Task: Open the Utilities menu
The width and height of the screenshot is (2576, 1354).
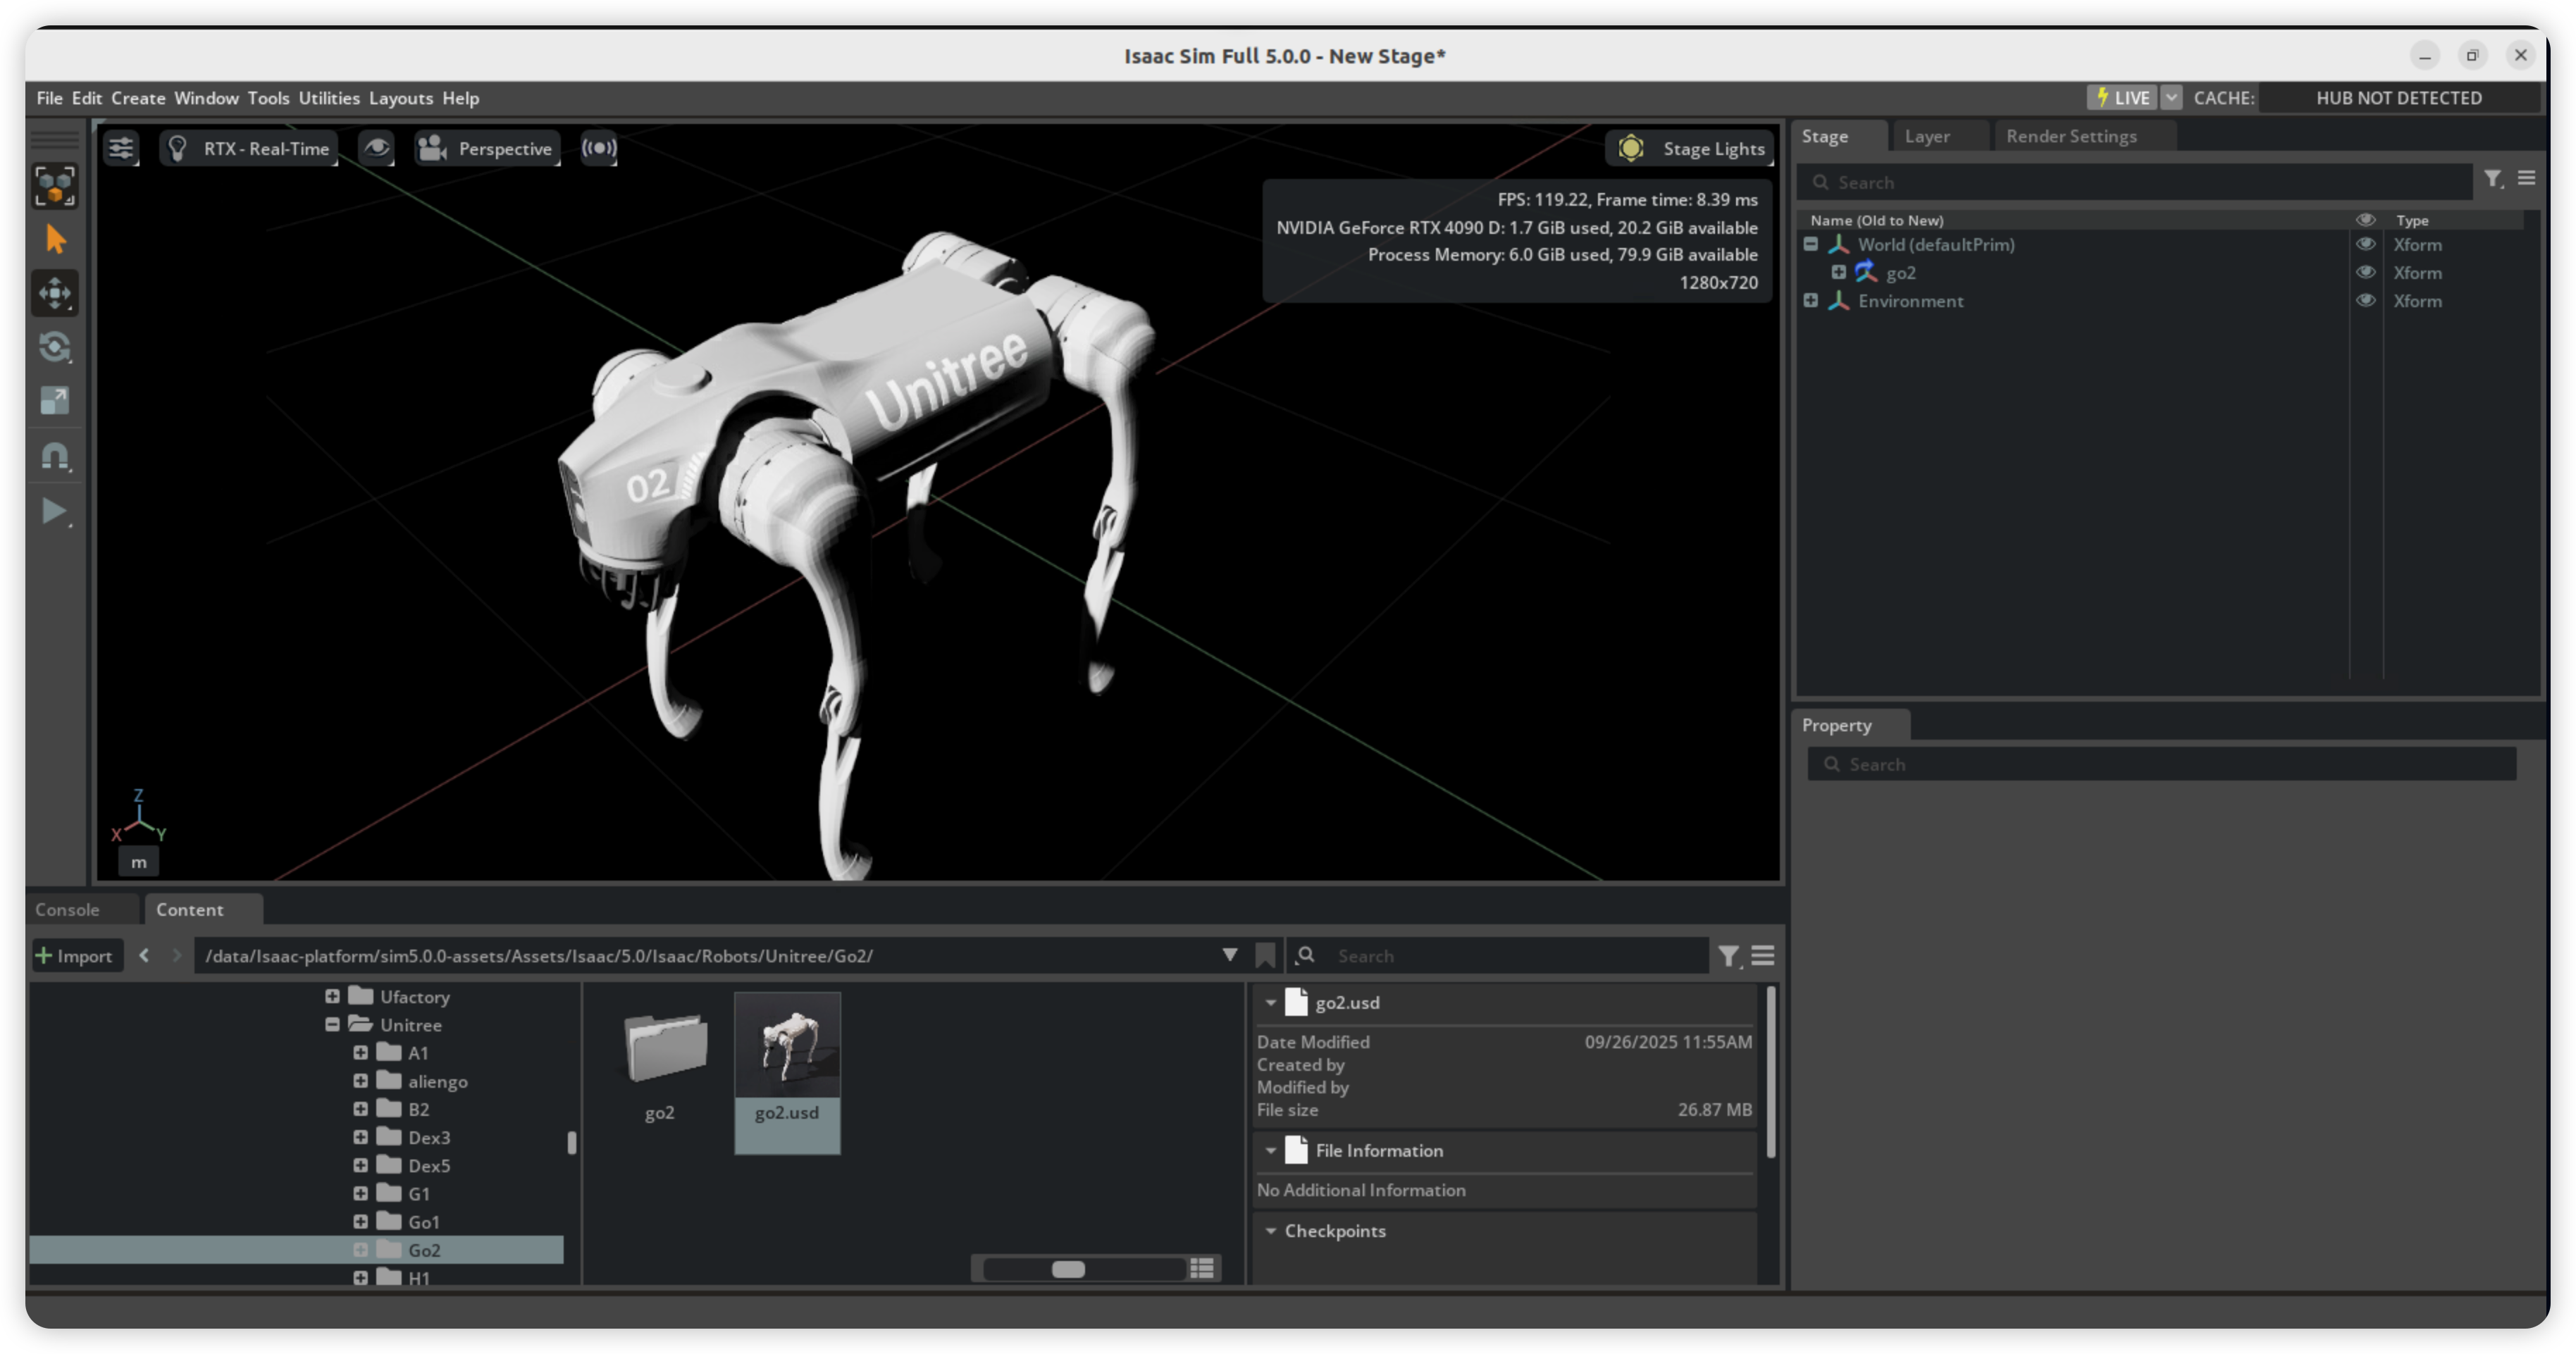Action: tap(328, 98)
